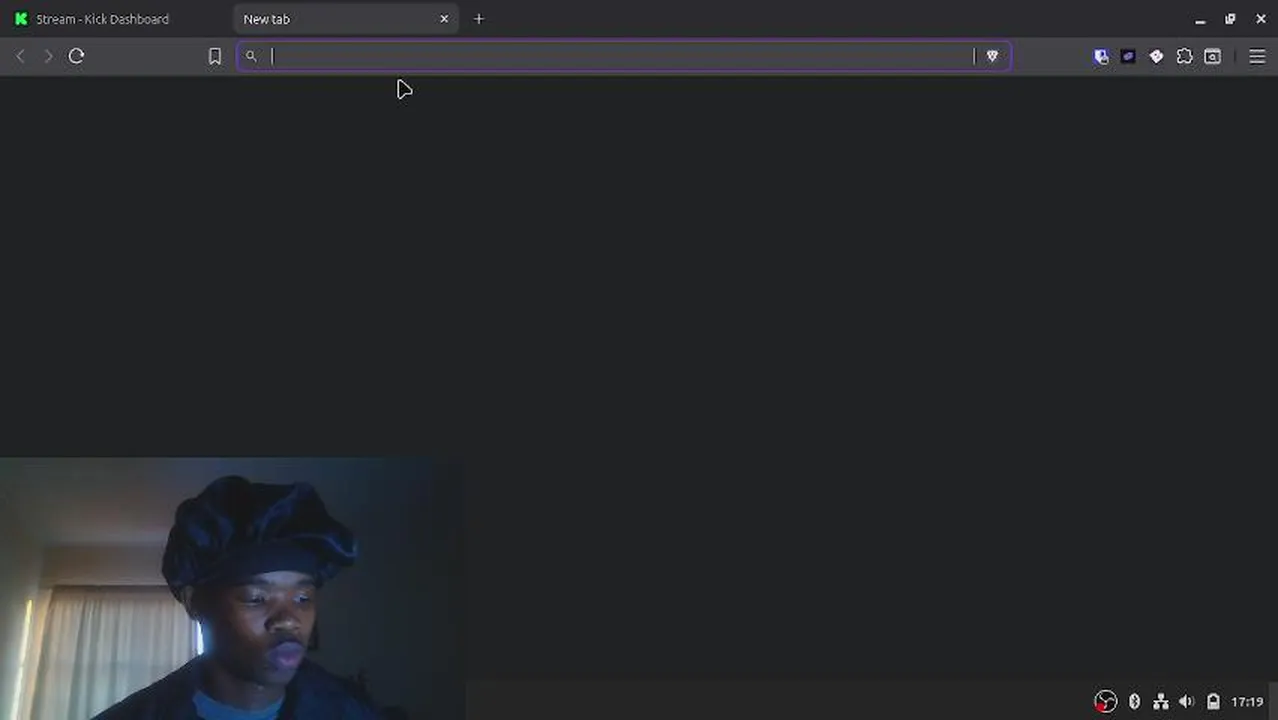Bookmark this page with the bookmark icon
The width and height of the screenshot is (1278, 720).
(x=214, y=57)
